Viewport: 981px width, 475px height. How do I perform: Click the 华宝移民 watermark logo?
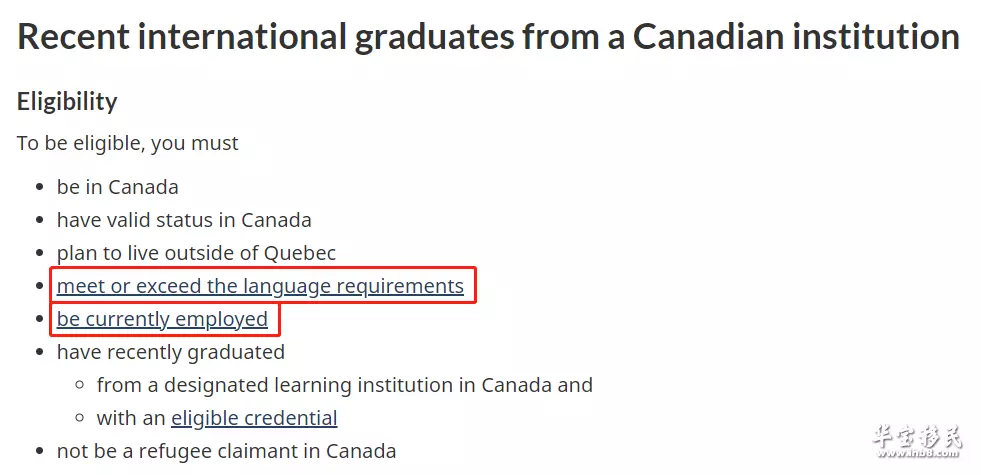(917, 437)
